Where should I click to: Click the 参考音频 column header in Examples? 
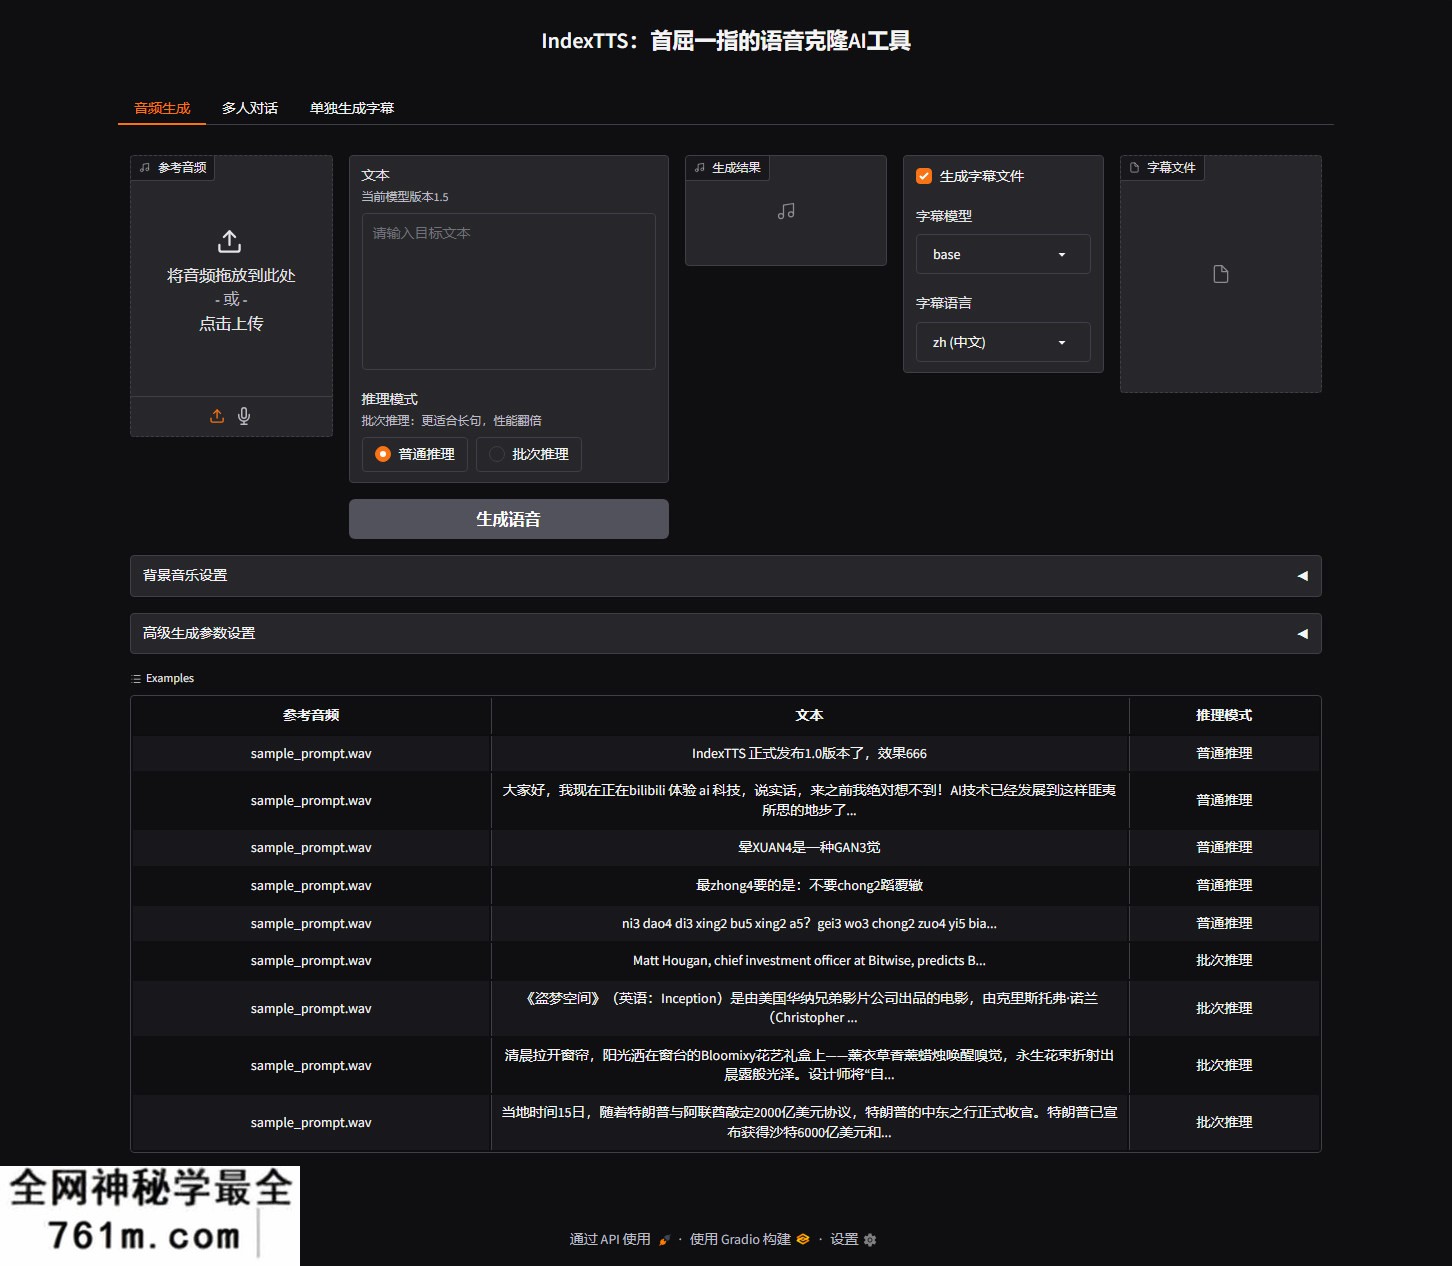(x=311, y=715)
